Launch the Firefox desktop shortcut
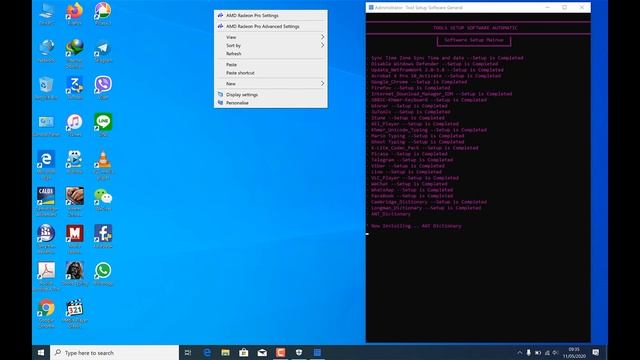Image resolution: width=640 pixels, height=360 pixels. [x=74, y=14]
